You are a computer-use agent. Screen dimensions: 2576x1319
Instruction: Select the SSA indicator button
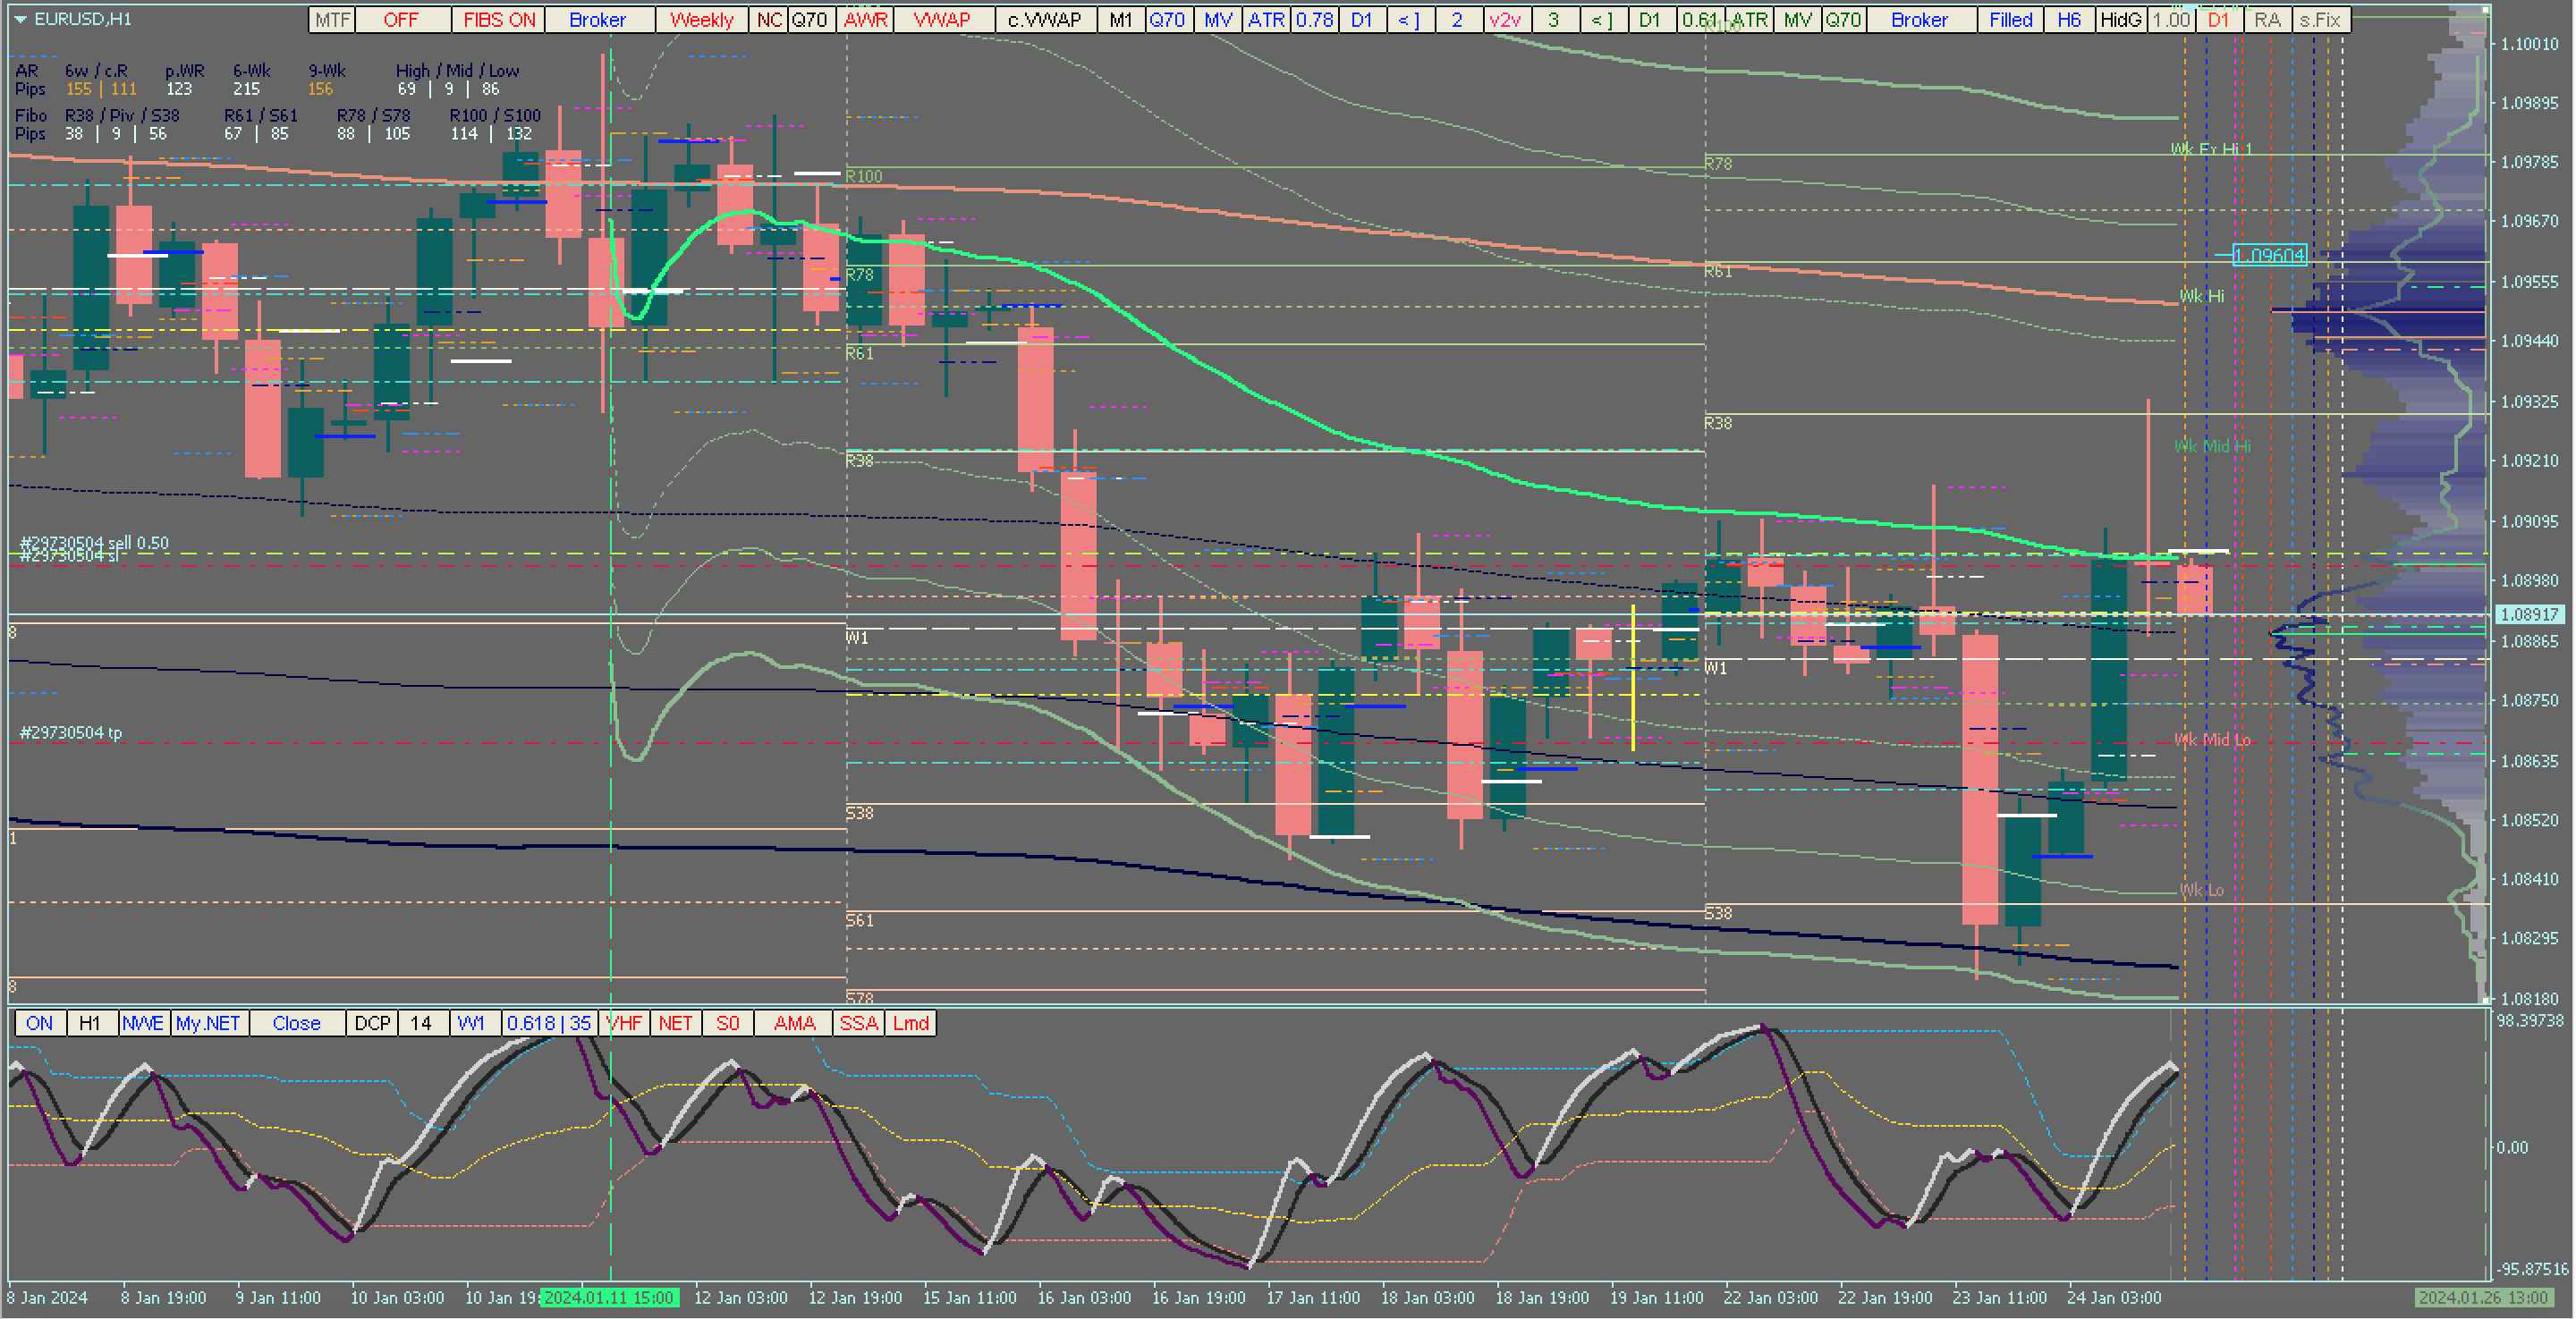pyautogui.click(x=858, y=1023)
